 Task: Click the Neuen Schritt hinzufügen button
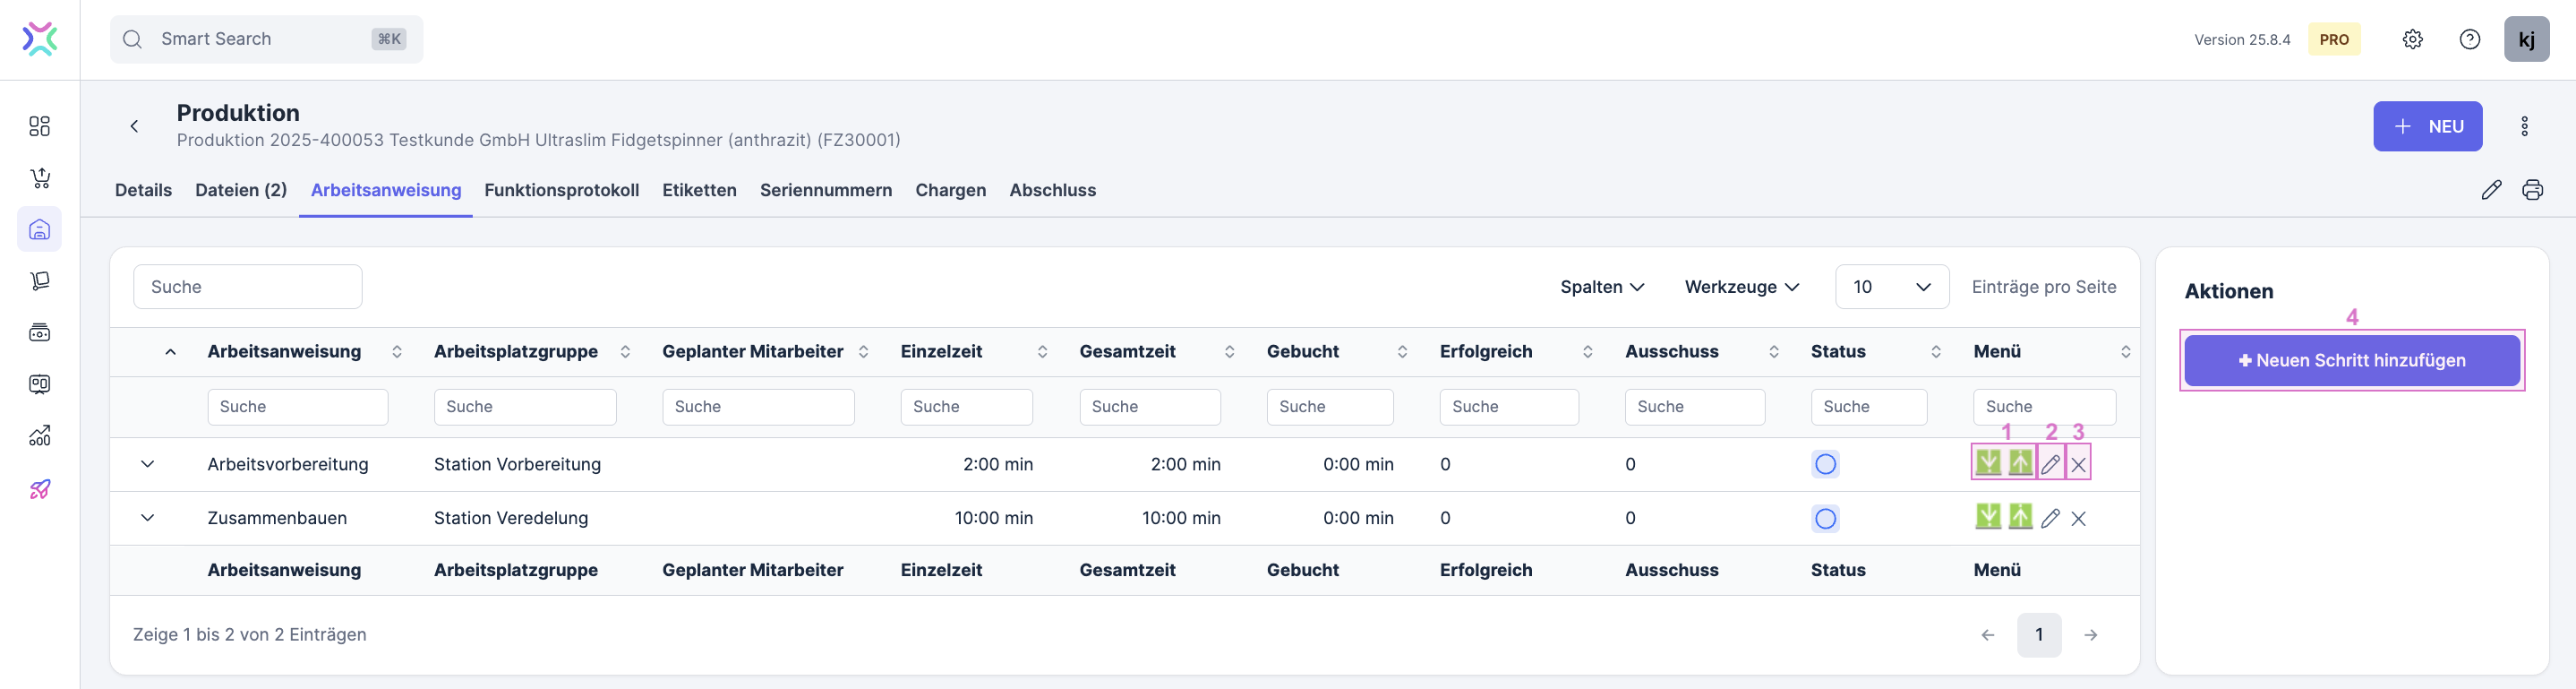point(2351,360)
